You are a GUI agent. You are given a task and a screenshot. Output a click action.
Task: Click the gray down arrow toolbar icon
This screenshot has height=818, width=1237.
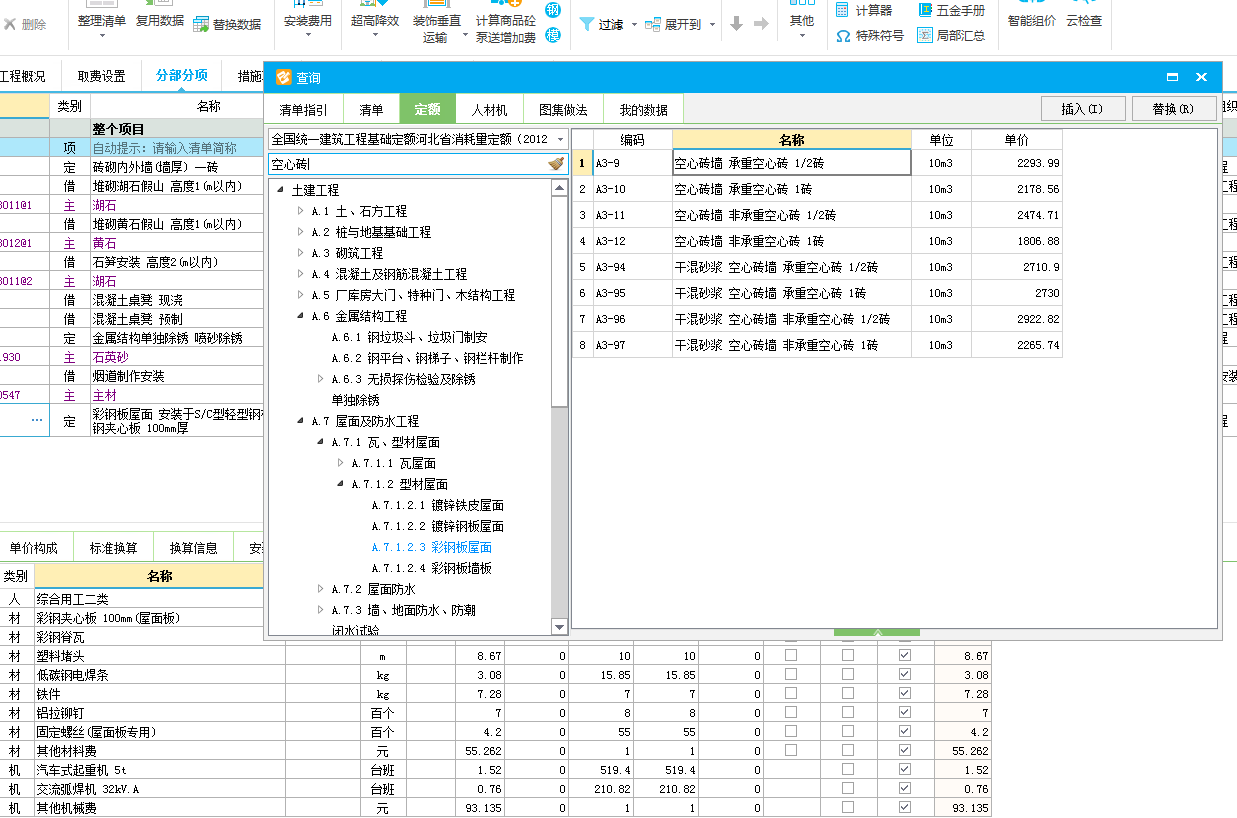(x=736, y=24)
